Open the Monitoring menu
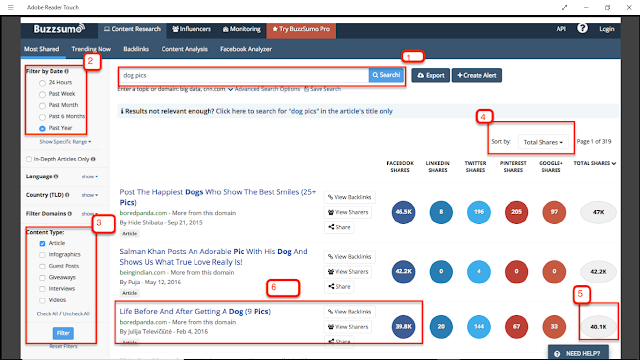Viewport: 640px width, 360px height. point(242,29)
